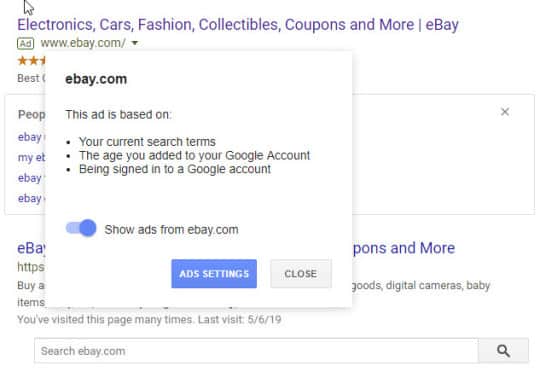Click the Ad badge label
The height and width of the screenshot is (377, 540).
[x=25, y=43]
